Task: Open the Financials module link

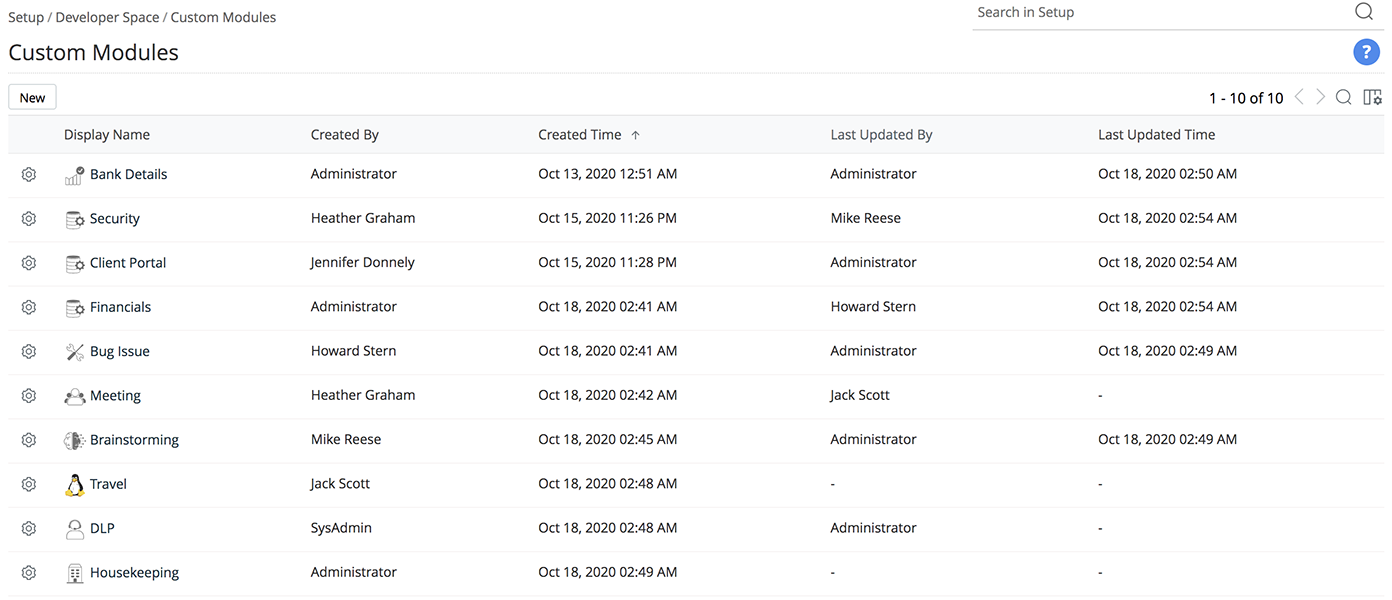Action: click(x=120, y=307)
